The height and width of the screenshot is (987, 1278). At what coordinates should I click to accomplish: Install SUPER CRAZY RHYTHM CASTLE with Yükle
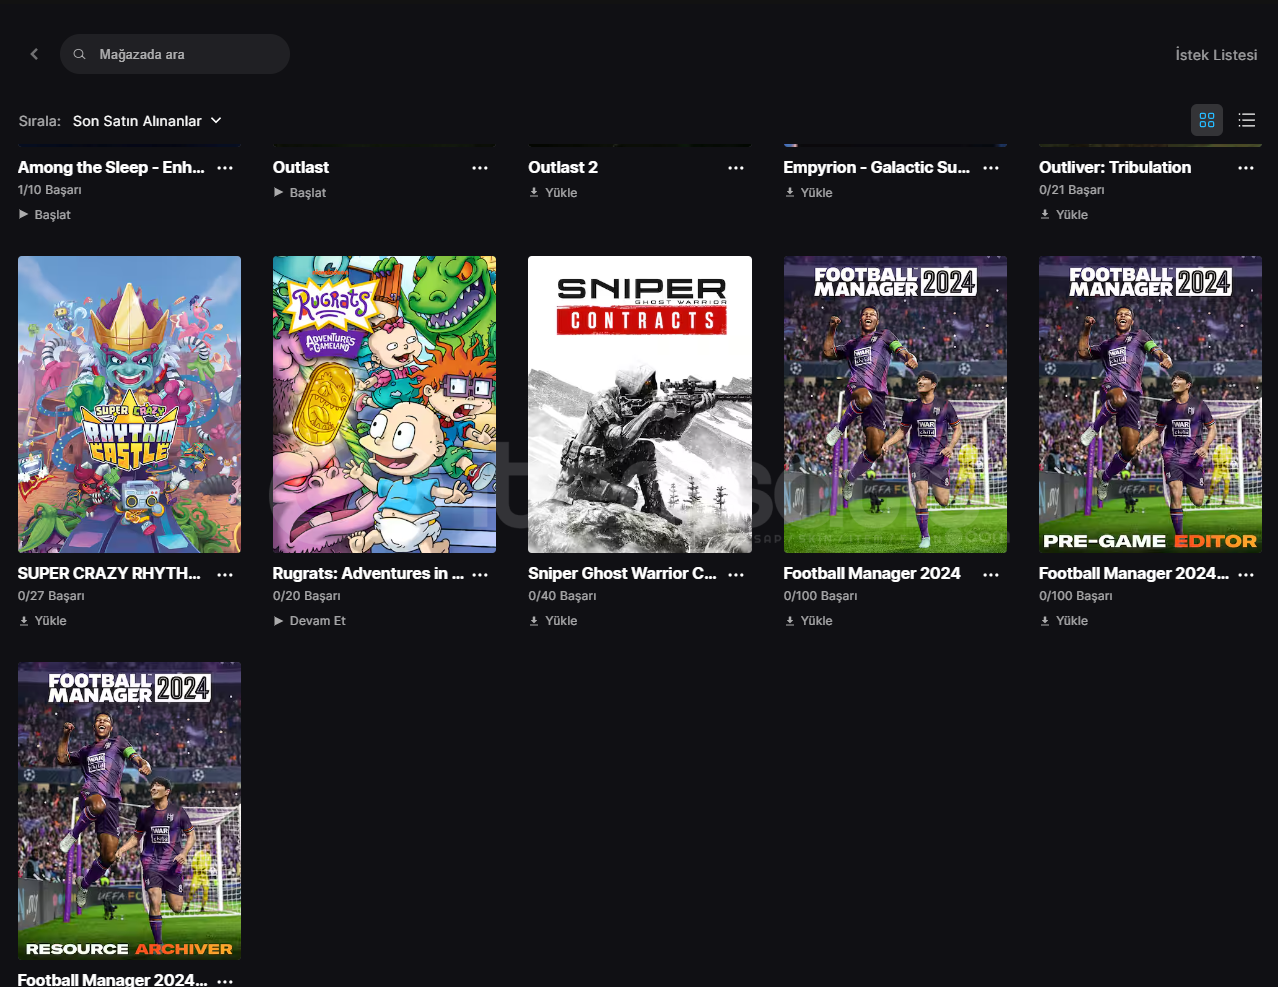coord(42,620)
